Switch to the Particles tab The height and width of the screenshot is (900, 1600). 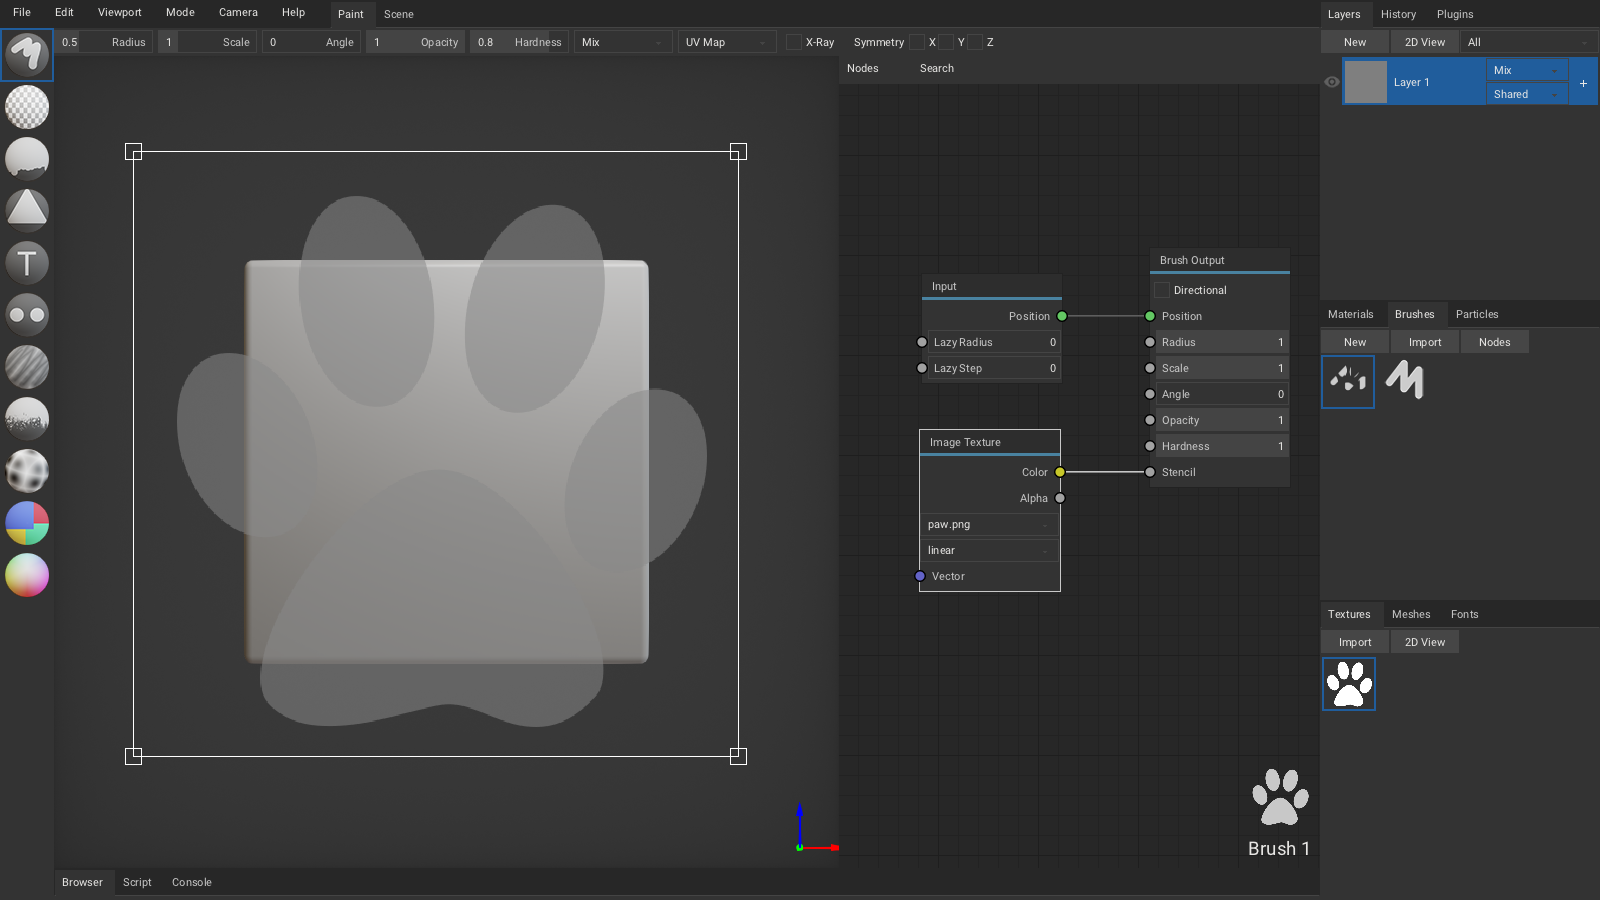click(x=1477, y=314)
